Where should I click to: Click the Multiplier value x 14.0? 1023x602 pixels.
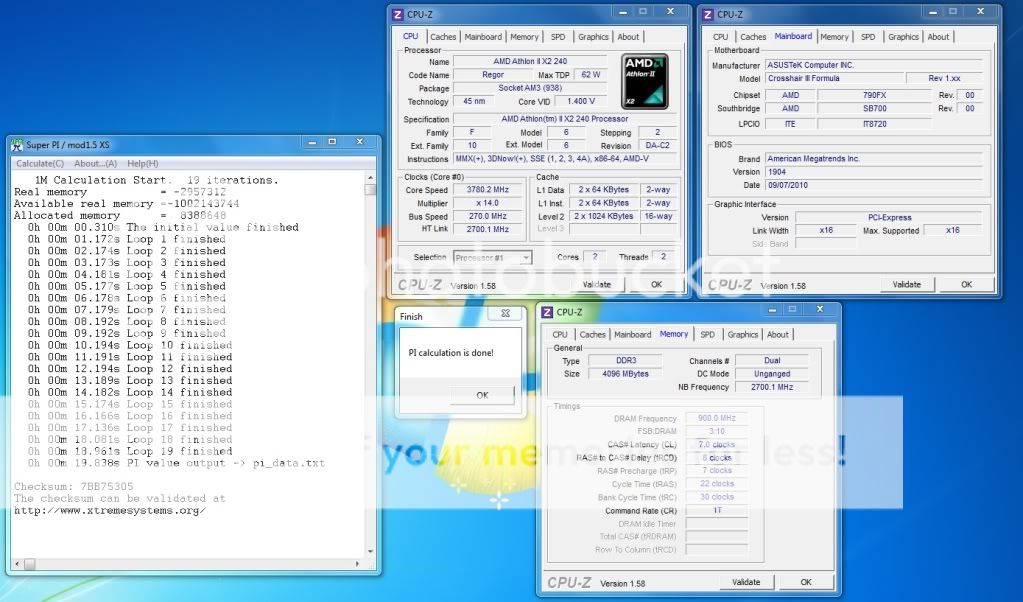(487, 203)
